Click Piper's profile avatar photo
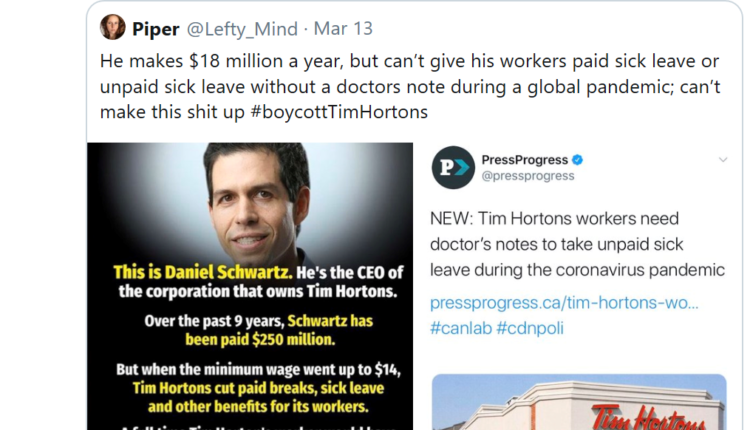Viewport: 750px width, 430px height. coord(113,27)
